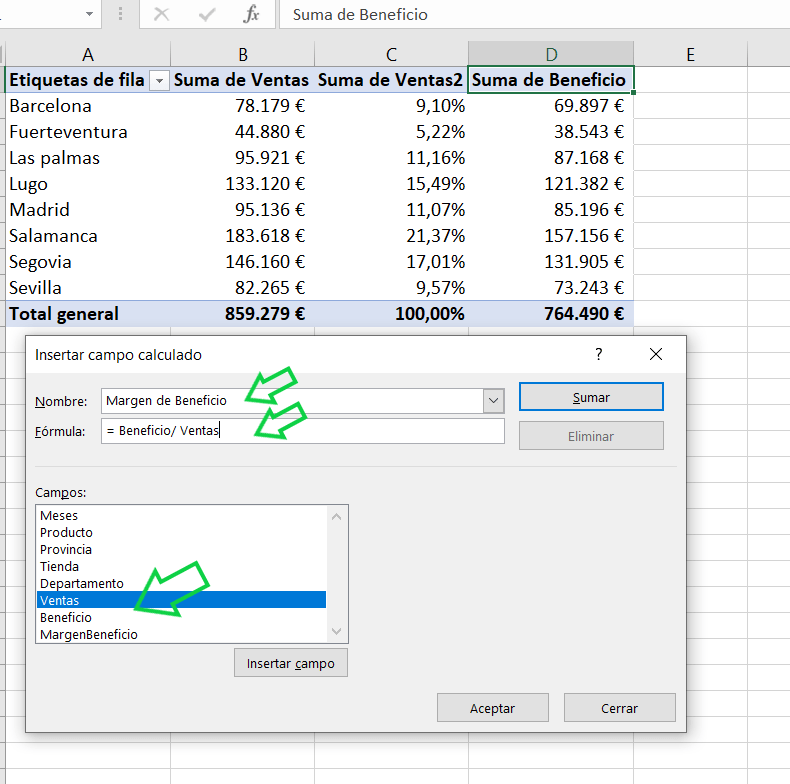Open the Name Box dropdown arrow
This screenshot has width=790, height=784.
pos(89,14)
